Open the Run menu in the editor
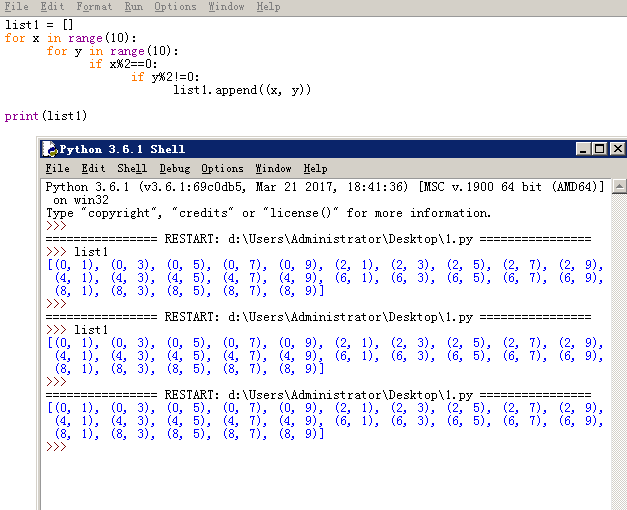This screenshot has height=510, width=627. (x=133, y=7)
